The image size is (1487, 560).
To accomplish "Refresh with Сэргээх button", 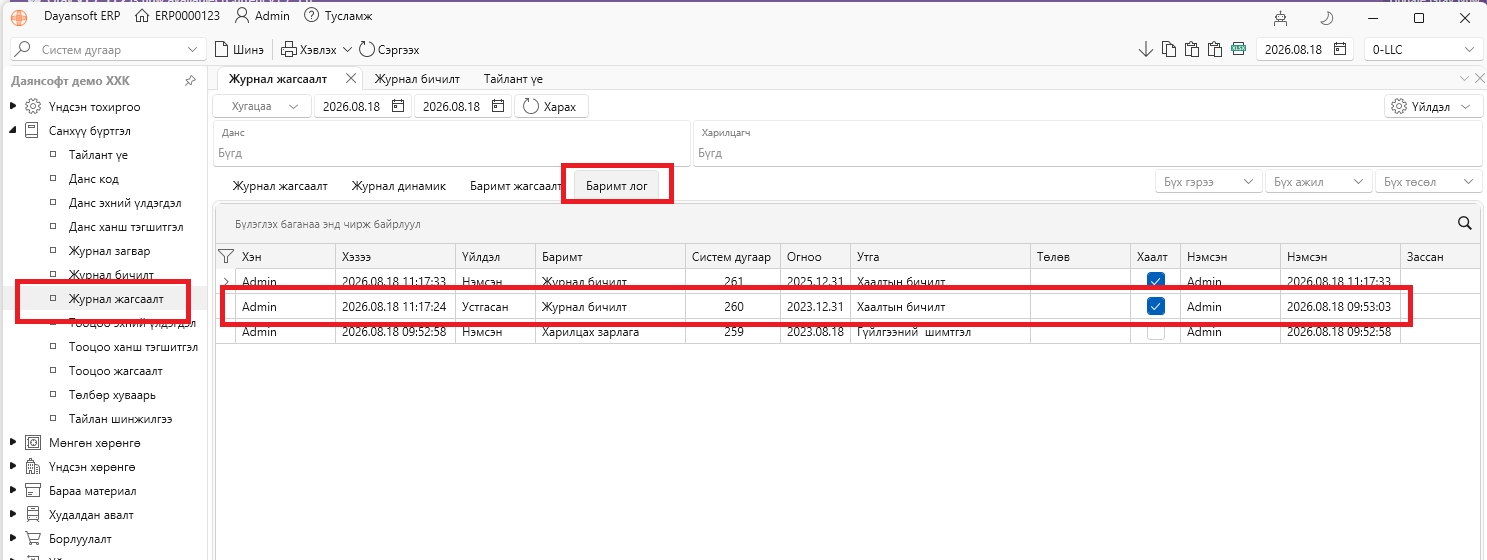I will (389, 49).
